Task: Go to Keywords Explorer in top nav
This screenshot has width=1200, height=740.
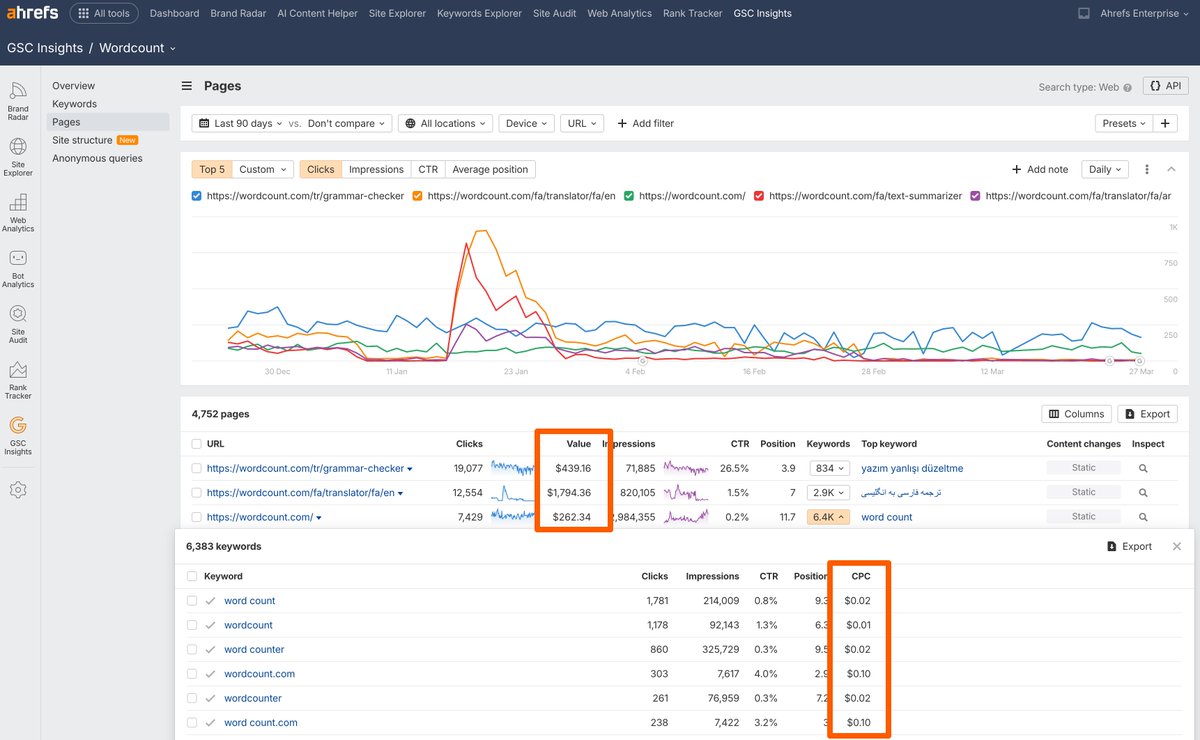Action: pyautogui.click(x=479, y=13)
